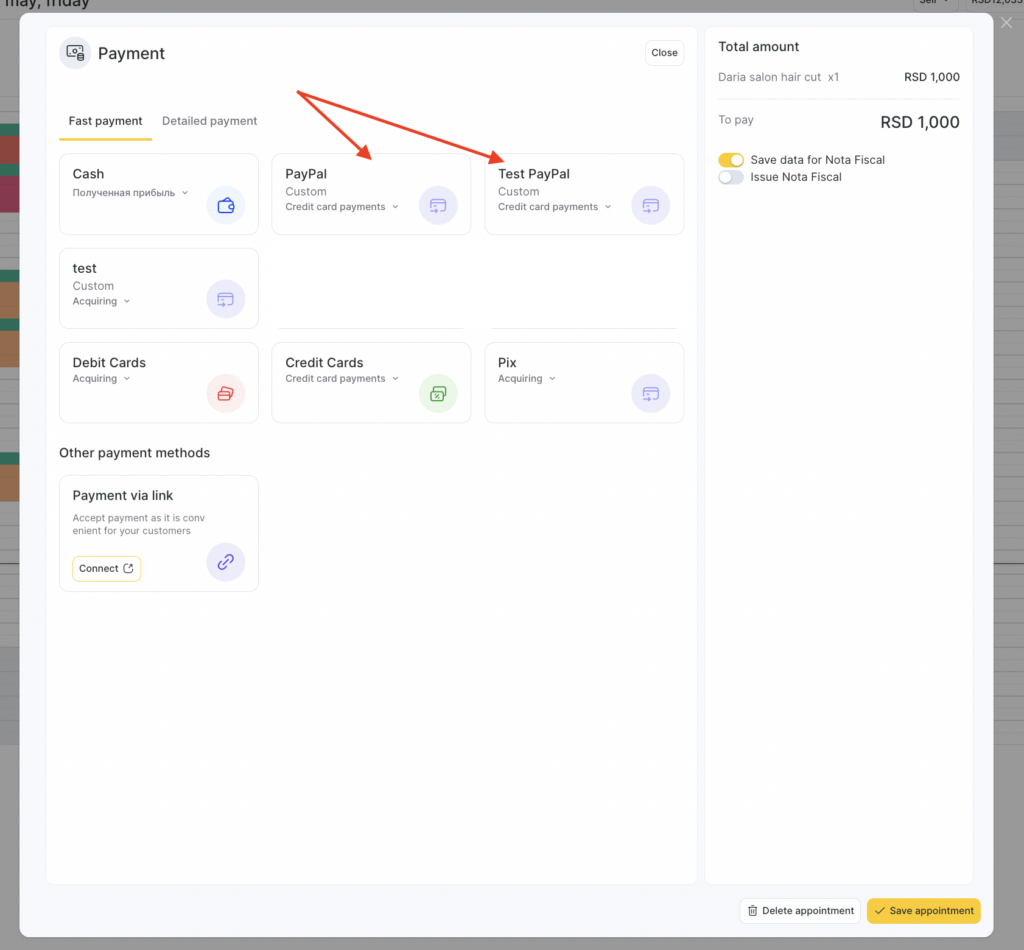
Task: Expand Credit Cards account dropdown
Action: pos(342,379)
